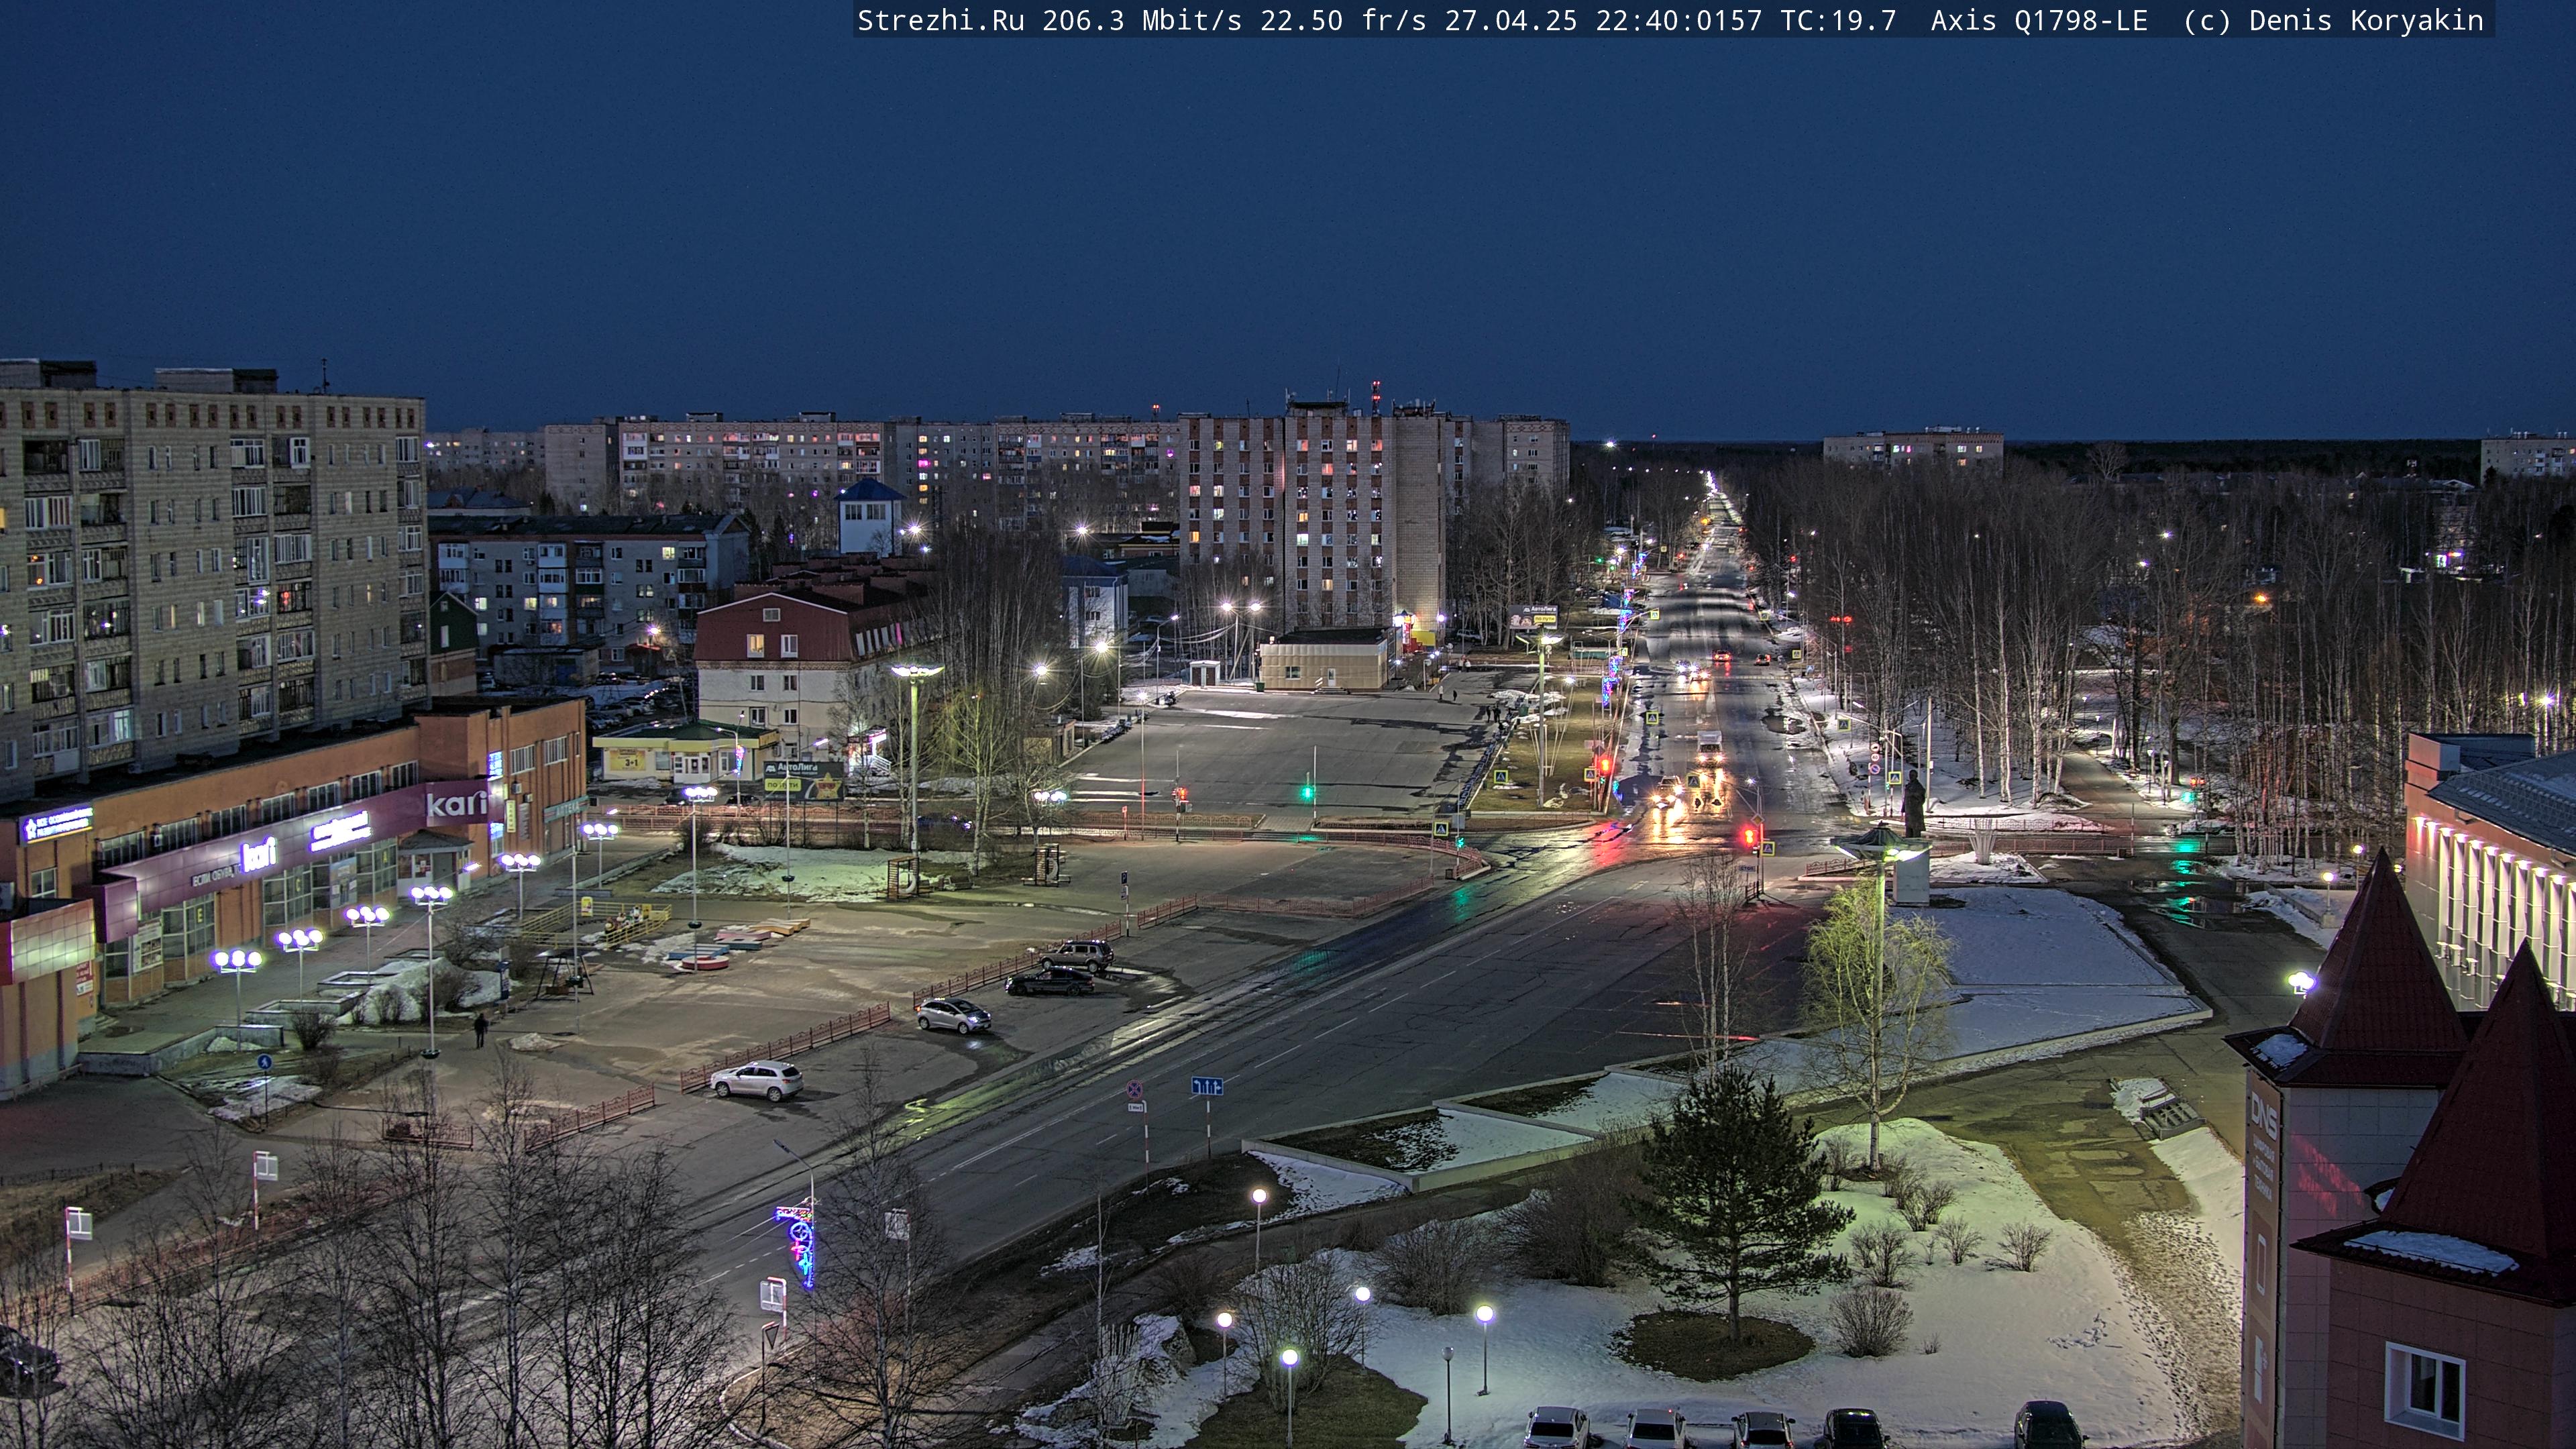Click the "Strezhi.Ru" overlay text

940,21
